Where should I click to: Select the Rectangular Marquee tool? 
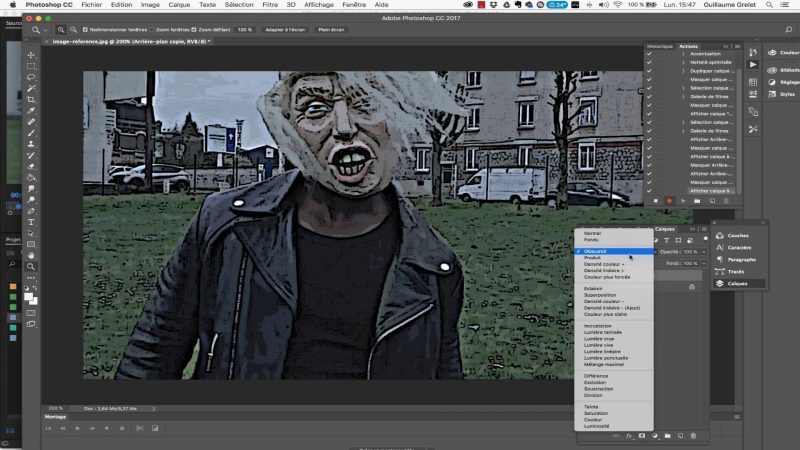(x=31, y=66)
